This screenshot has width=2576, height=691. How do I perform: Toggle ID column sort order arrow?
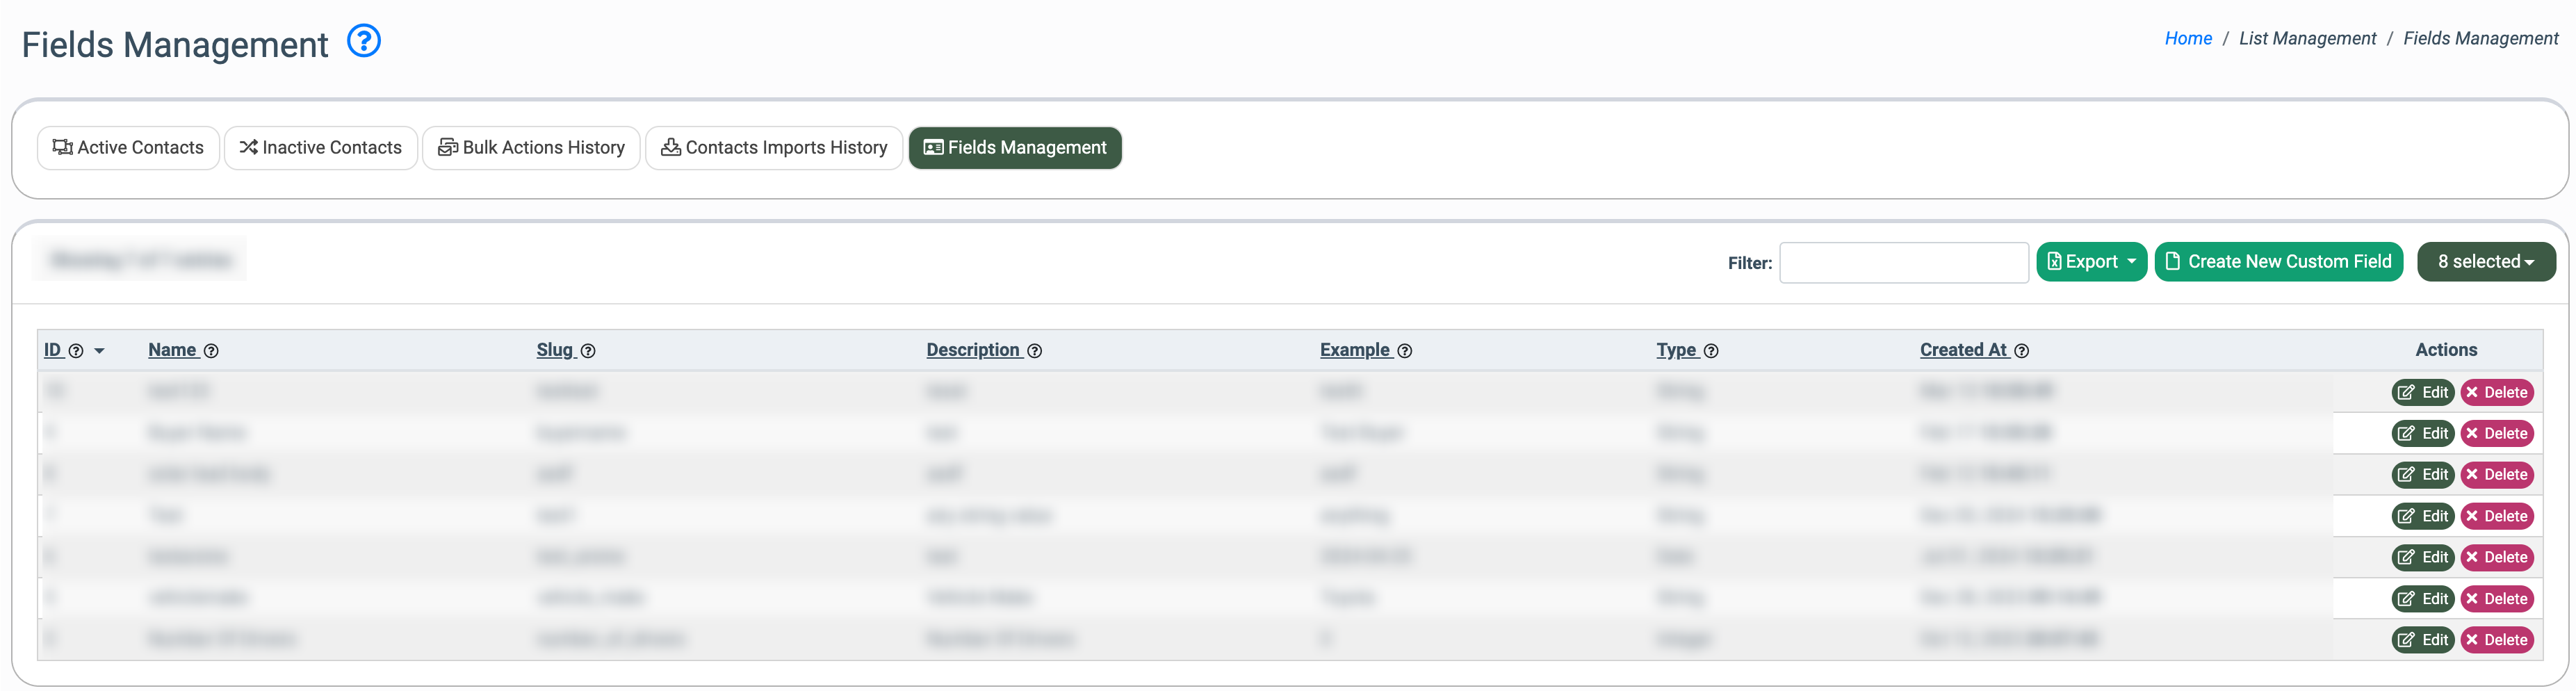100,351
